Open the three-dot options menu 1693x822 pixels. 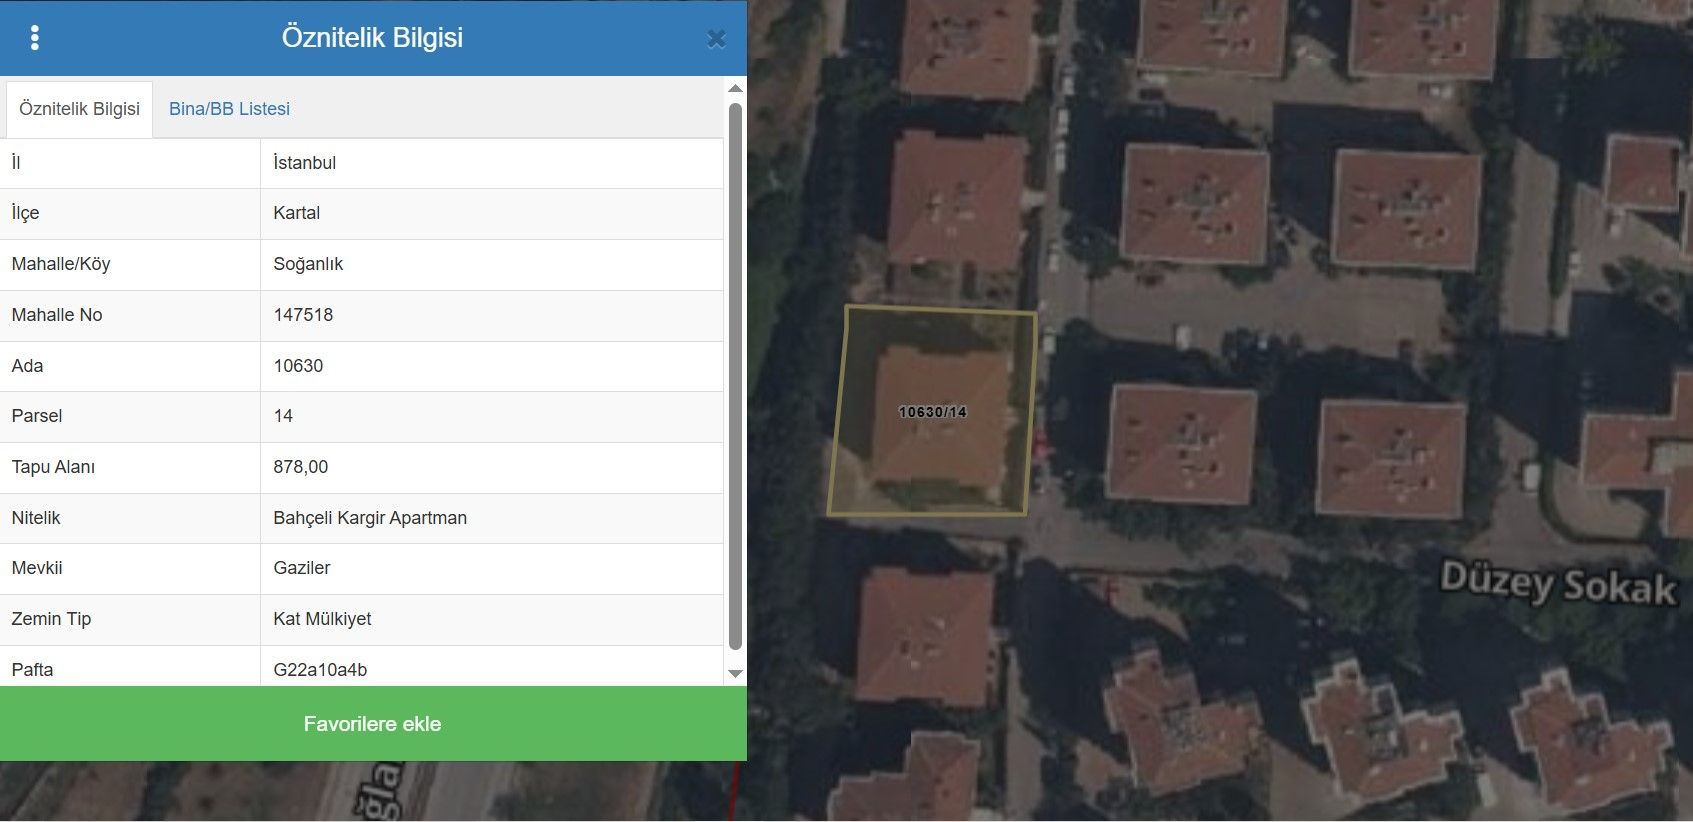35,38
